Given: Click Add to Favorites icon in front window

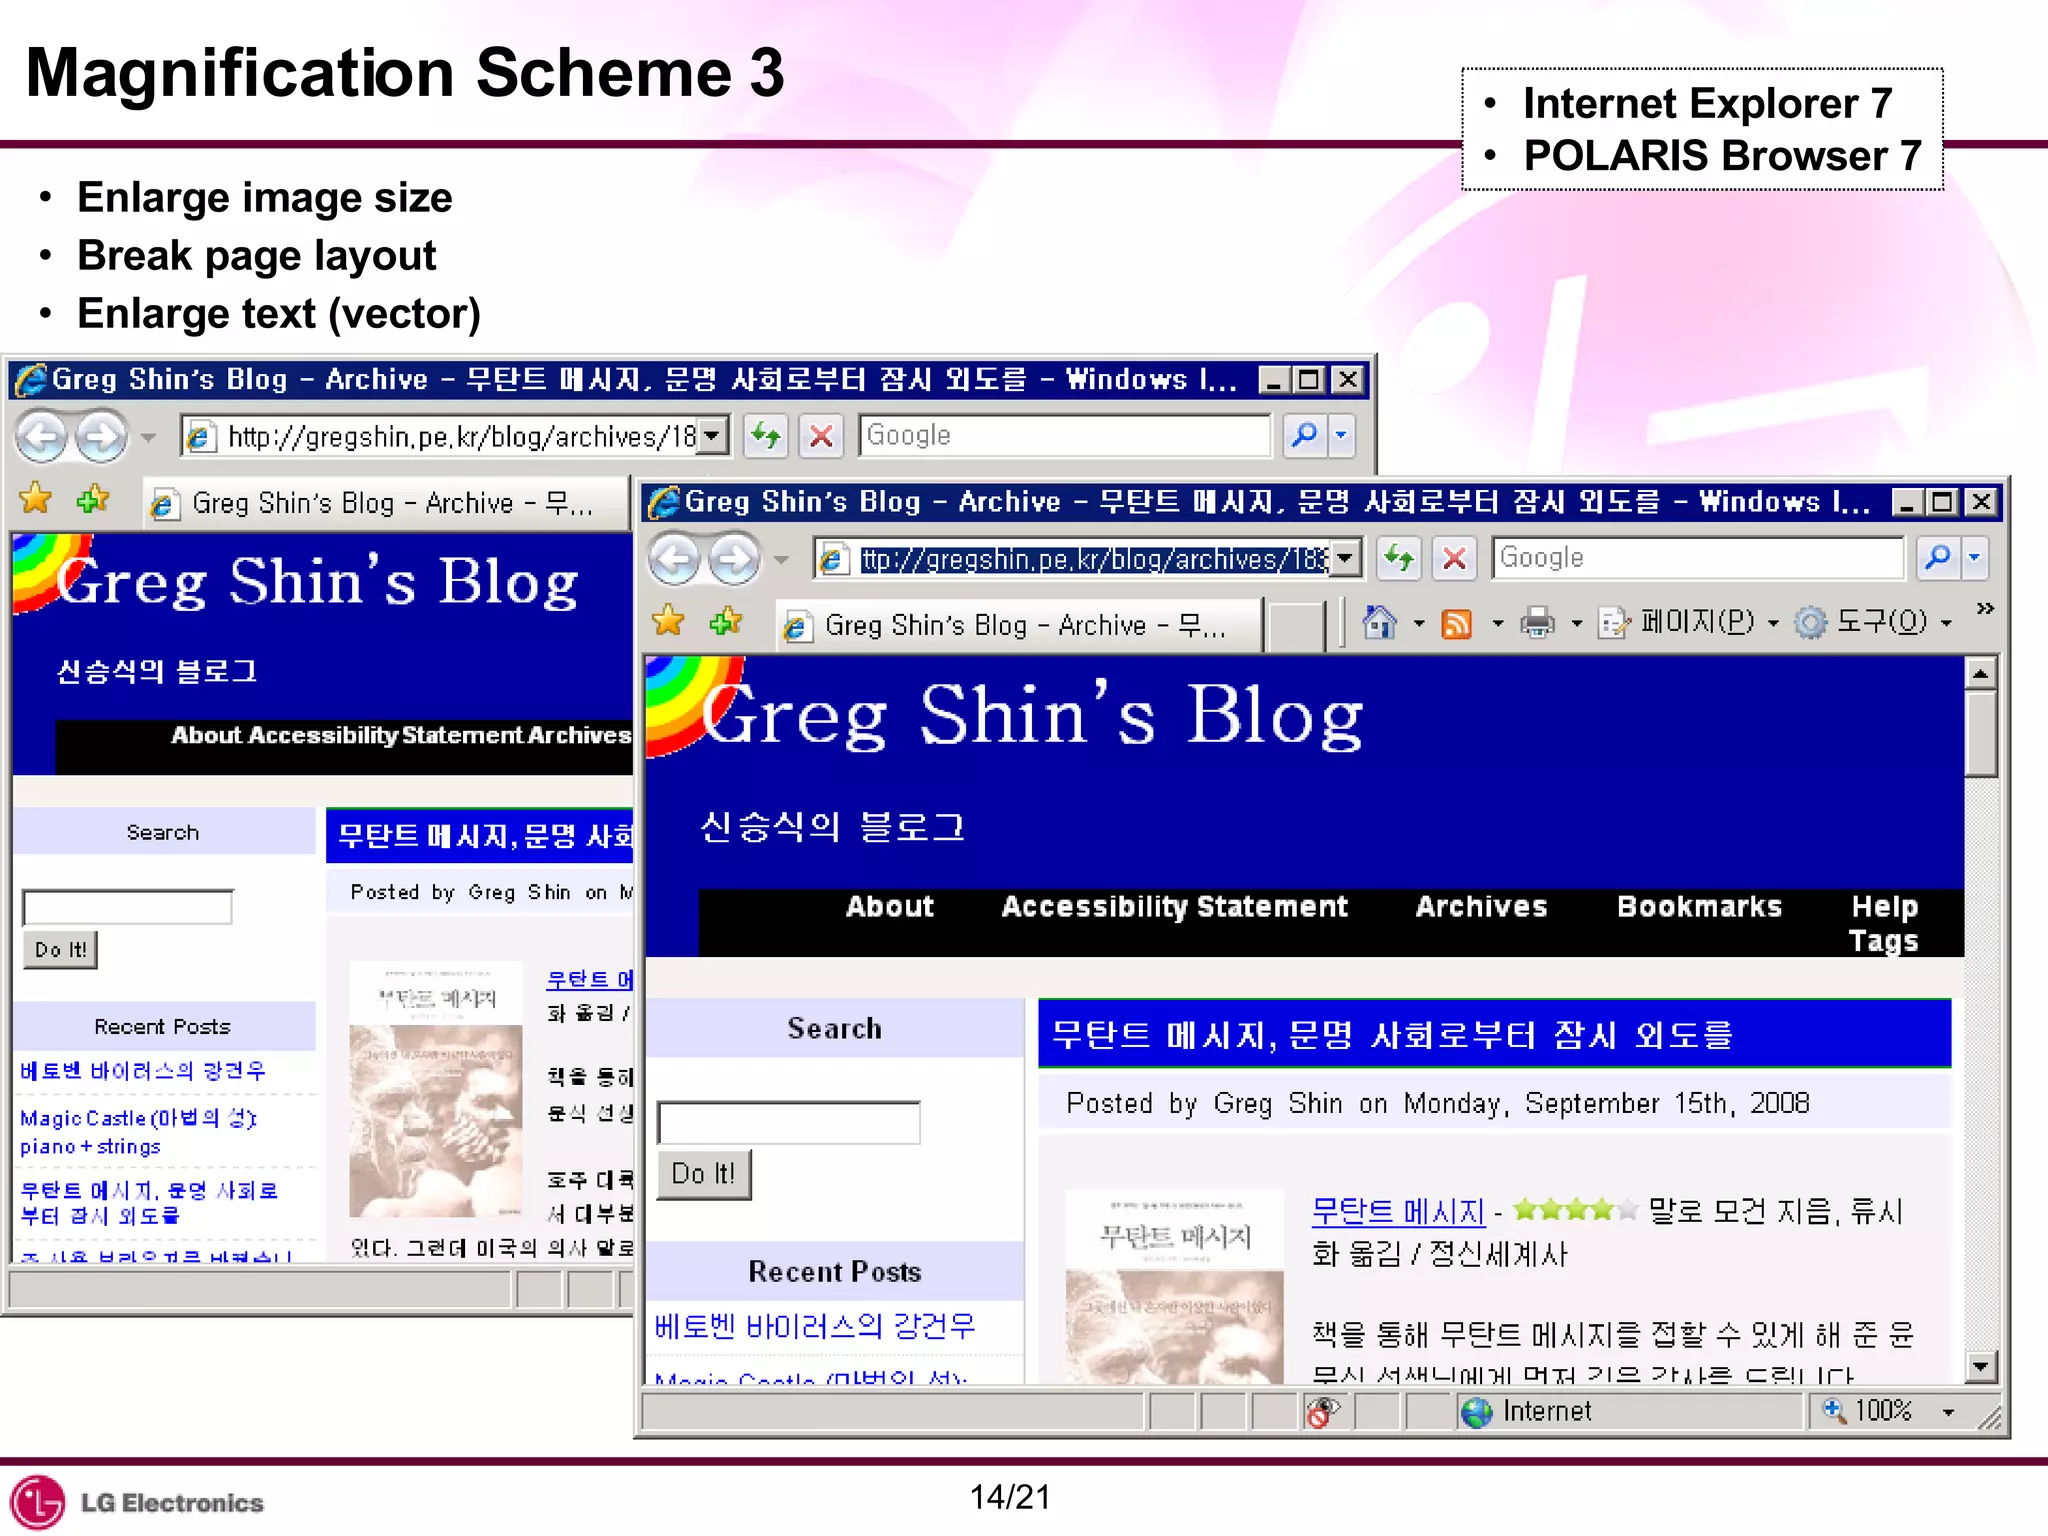Looking at the screenshot, I should [726, 622].
